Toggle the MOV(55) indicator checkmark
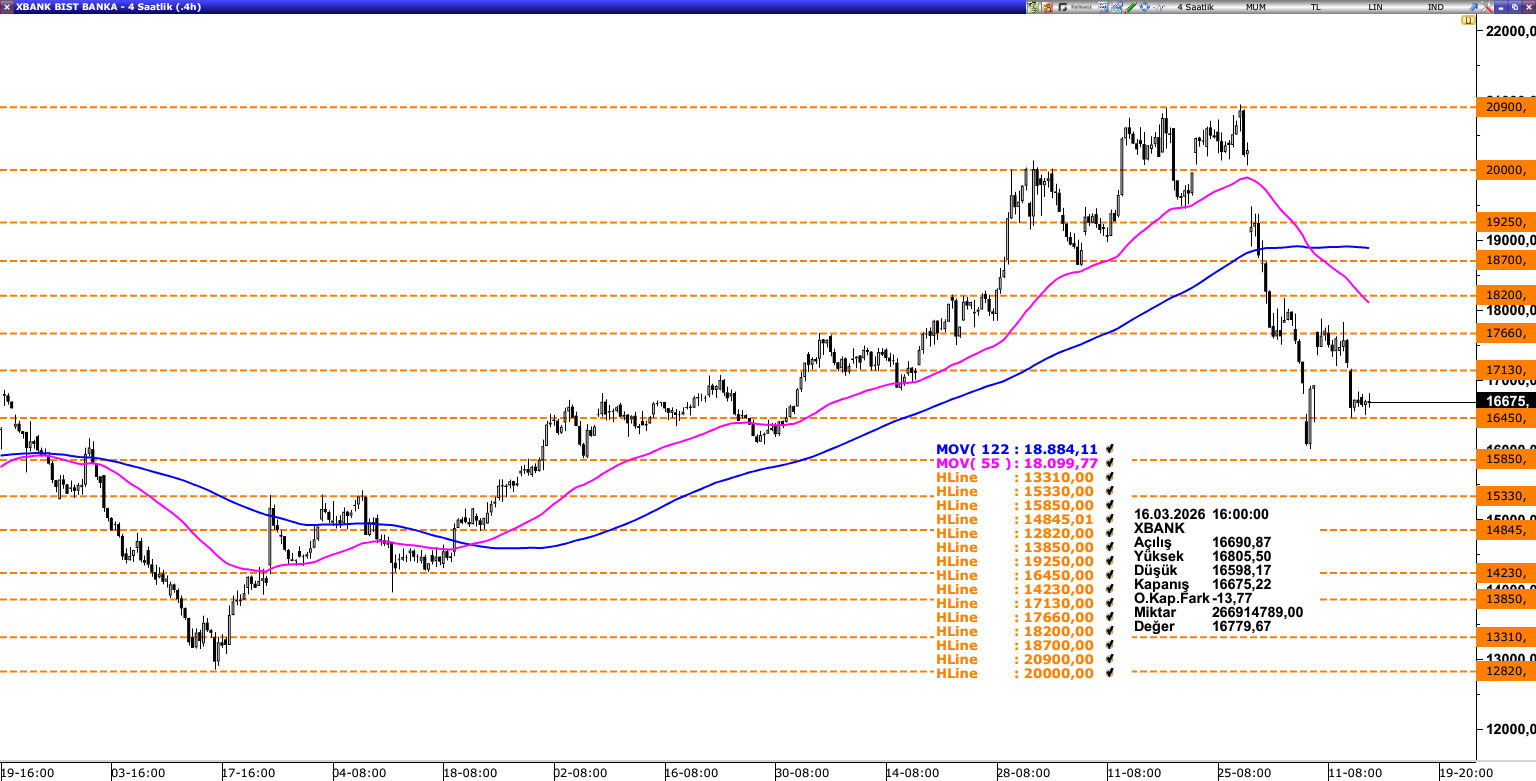The image size is (1536, 781). (1110, 464)
